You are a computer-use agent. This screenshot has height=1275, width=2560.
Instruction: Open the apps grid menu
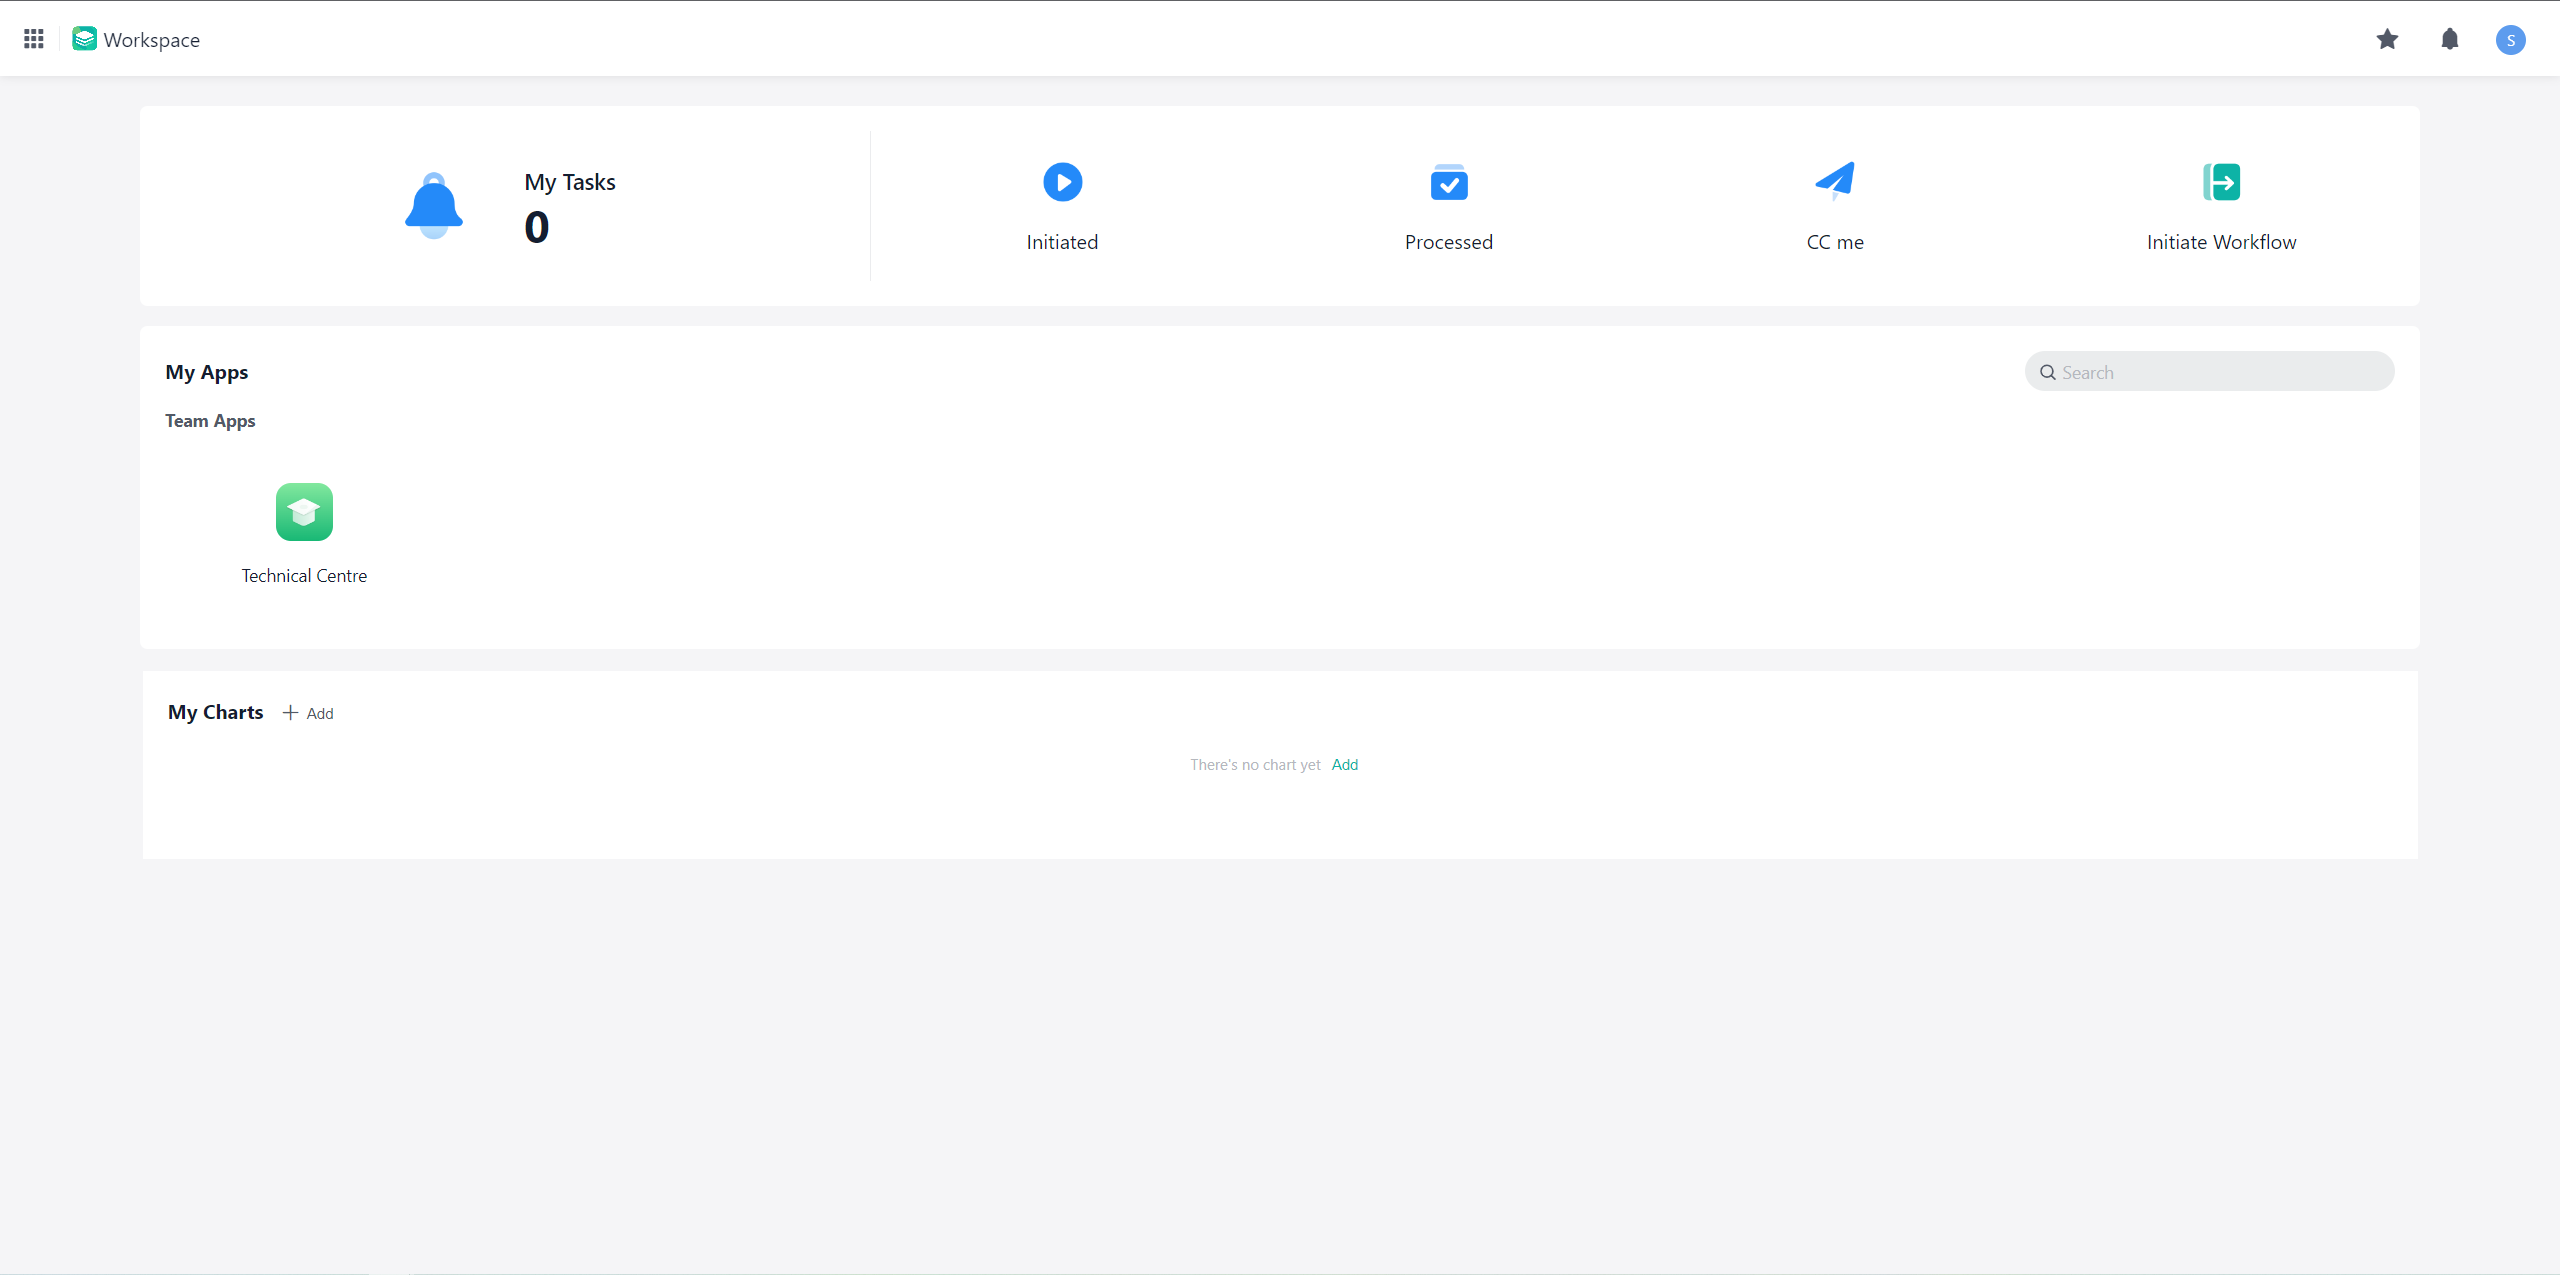click(33, 39)
